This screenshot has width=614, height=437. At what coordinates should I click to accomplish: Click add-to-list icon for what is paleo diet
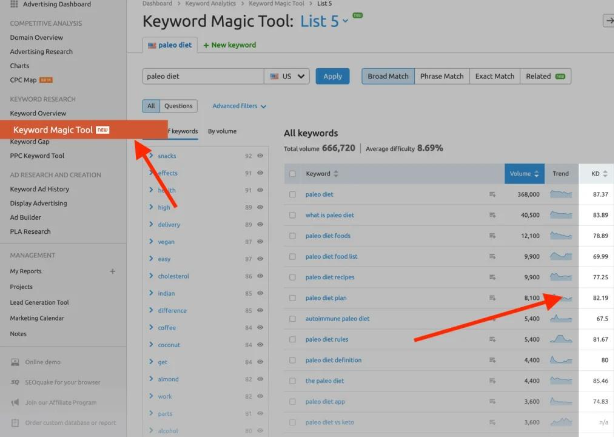[492, 215]
